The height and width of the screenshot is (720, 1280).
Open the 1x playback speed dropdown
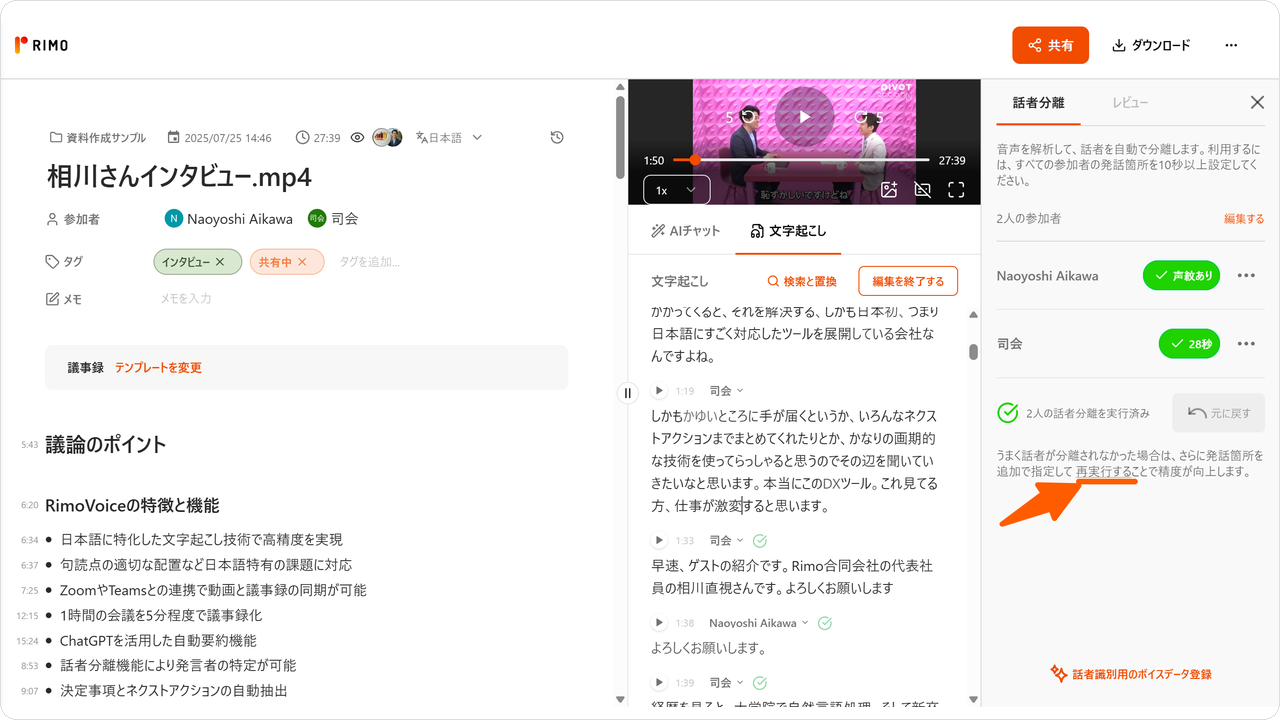tap(676, 190)
